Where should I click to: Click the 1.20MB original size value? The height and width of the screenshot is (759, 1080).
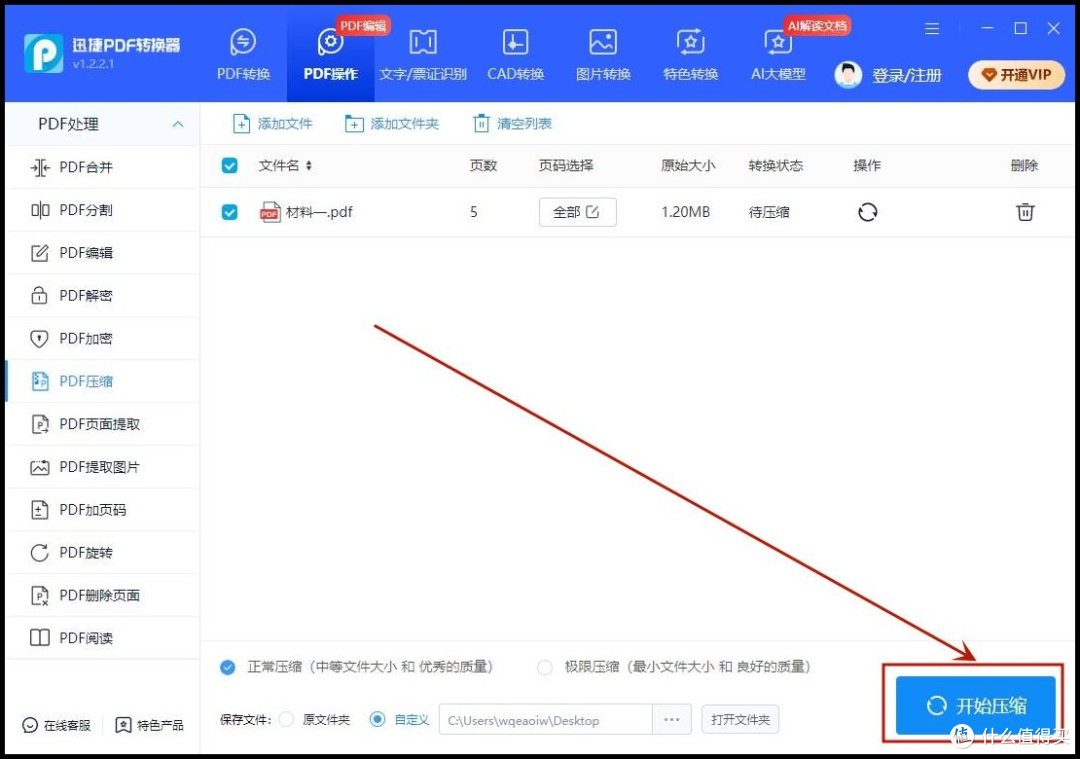[x=685, y=212]
